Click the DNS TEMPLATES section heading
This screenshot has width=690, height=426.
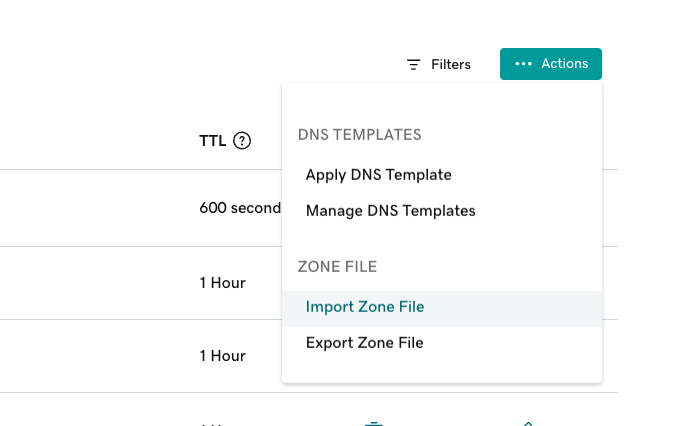[359, 135]
